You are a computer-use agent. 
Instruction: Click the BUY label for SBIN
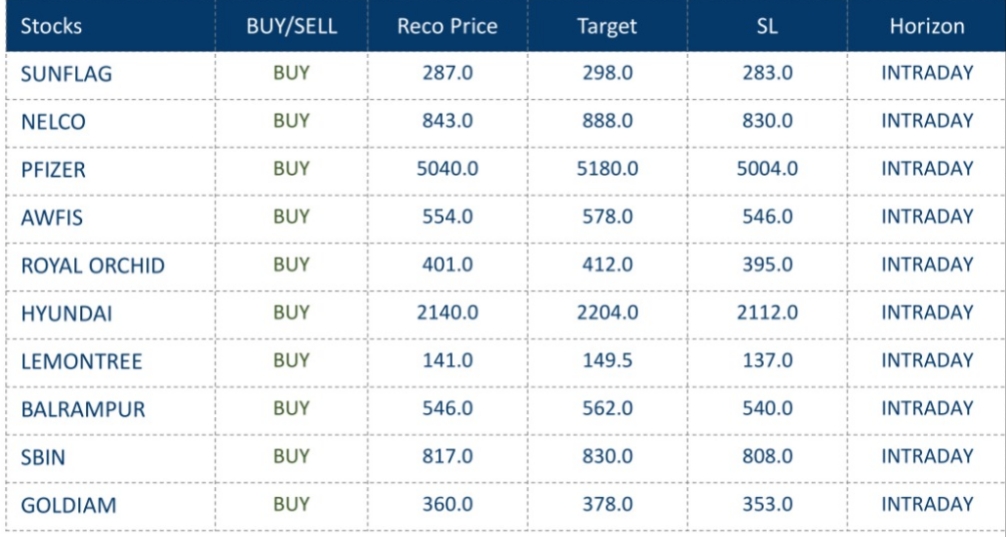point(291,457)
